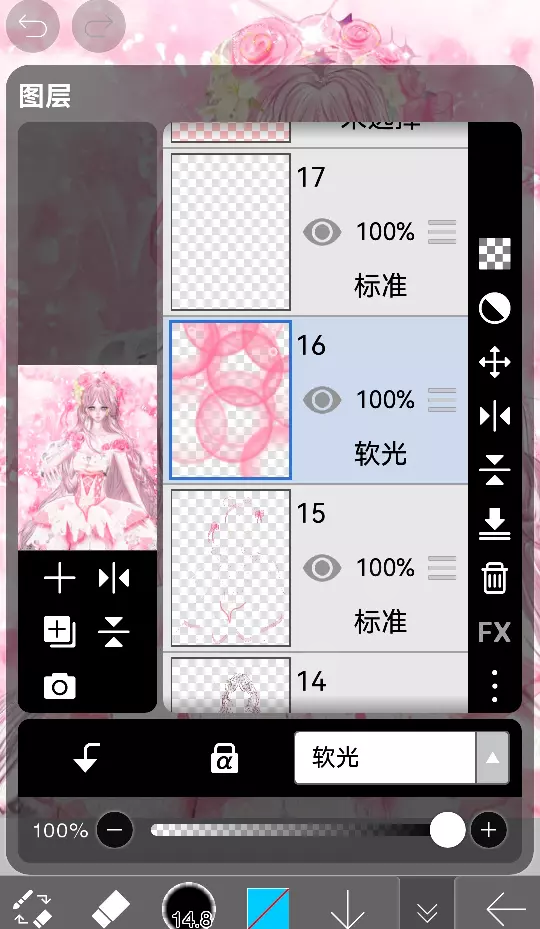Viewport: 540px width, 929px height.
Task: Add a new layer with plus icon
Action: (x=60, y=578)
